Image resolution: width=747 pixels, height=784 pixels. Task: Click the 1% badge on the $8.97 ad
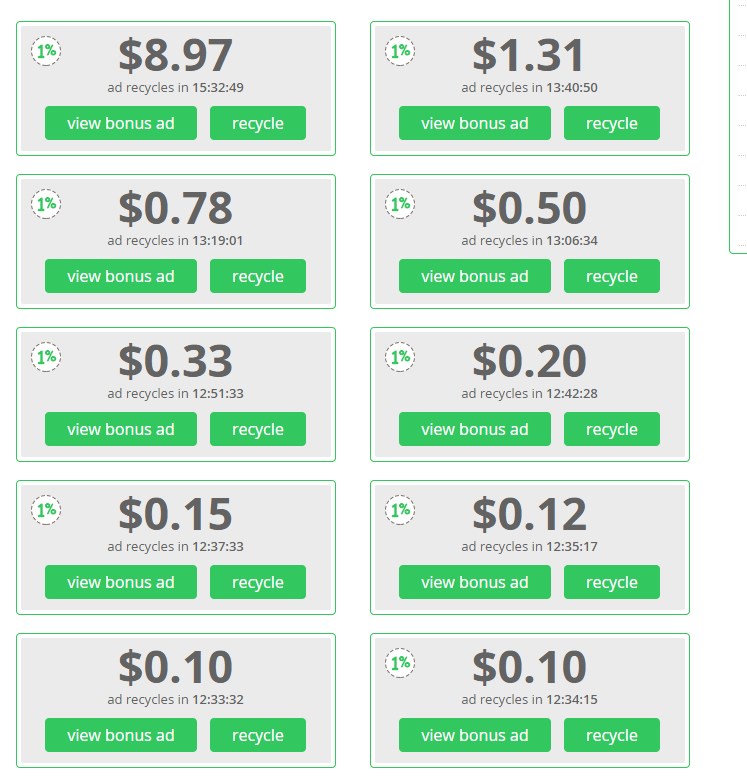(46, 51)
